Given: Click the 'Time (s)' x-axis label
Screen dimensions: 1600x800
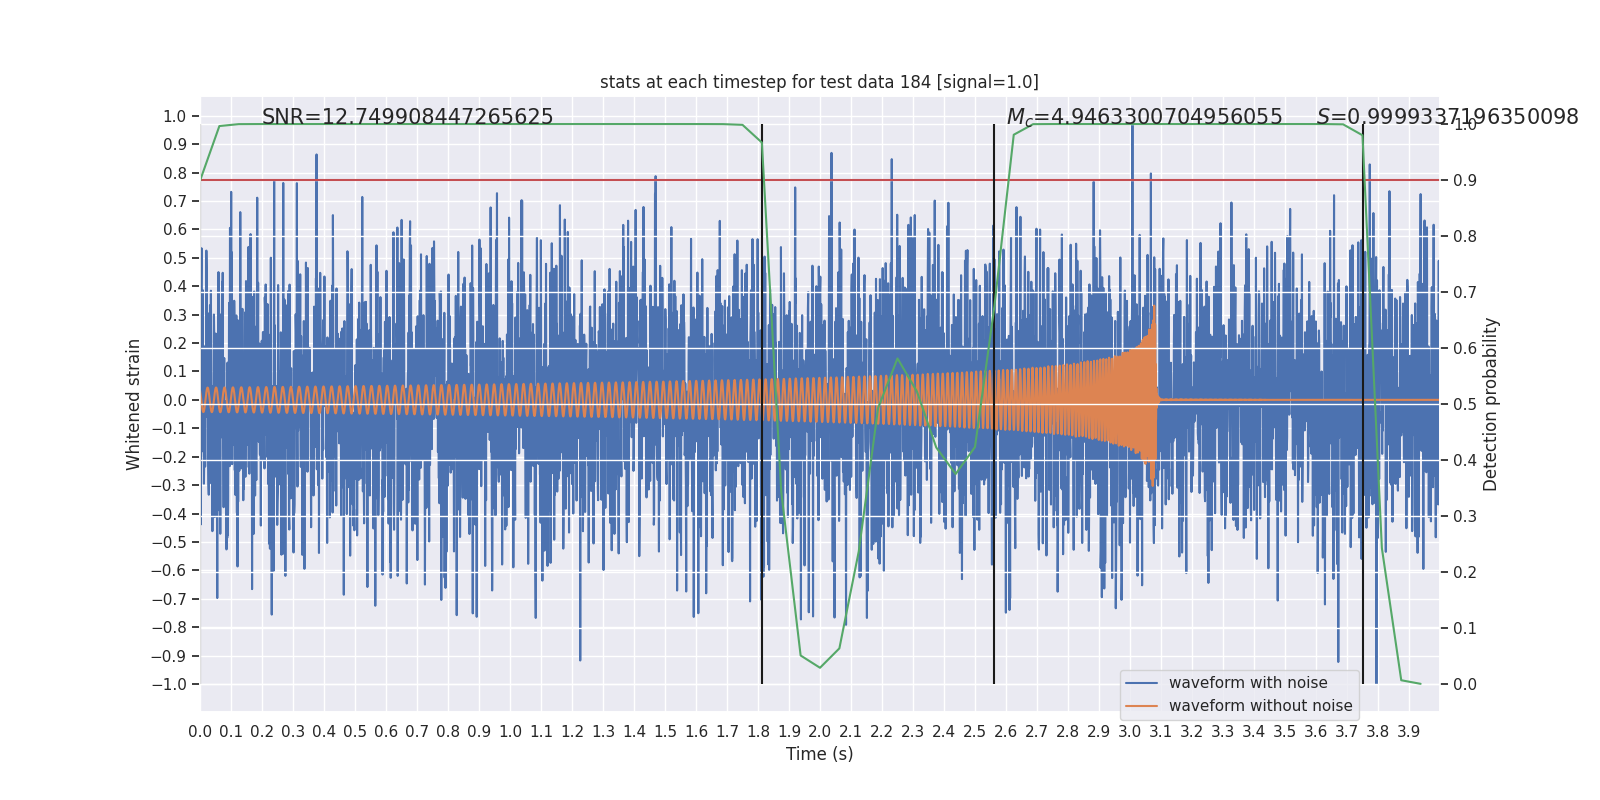Looking at the screenshot, I should [x=819, y=754].
